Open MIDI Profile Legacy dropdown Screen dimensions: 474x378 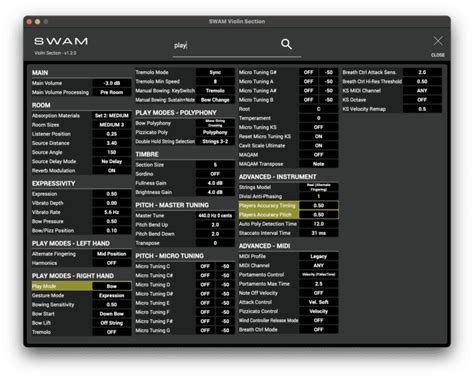319,256
